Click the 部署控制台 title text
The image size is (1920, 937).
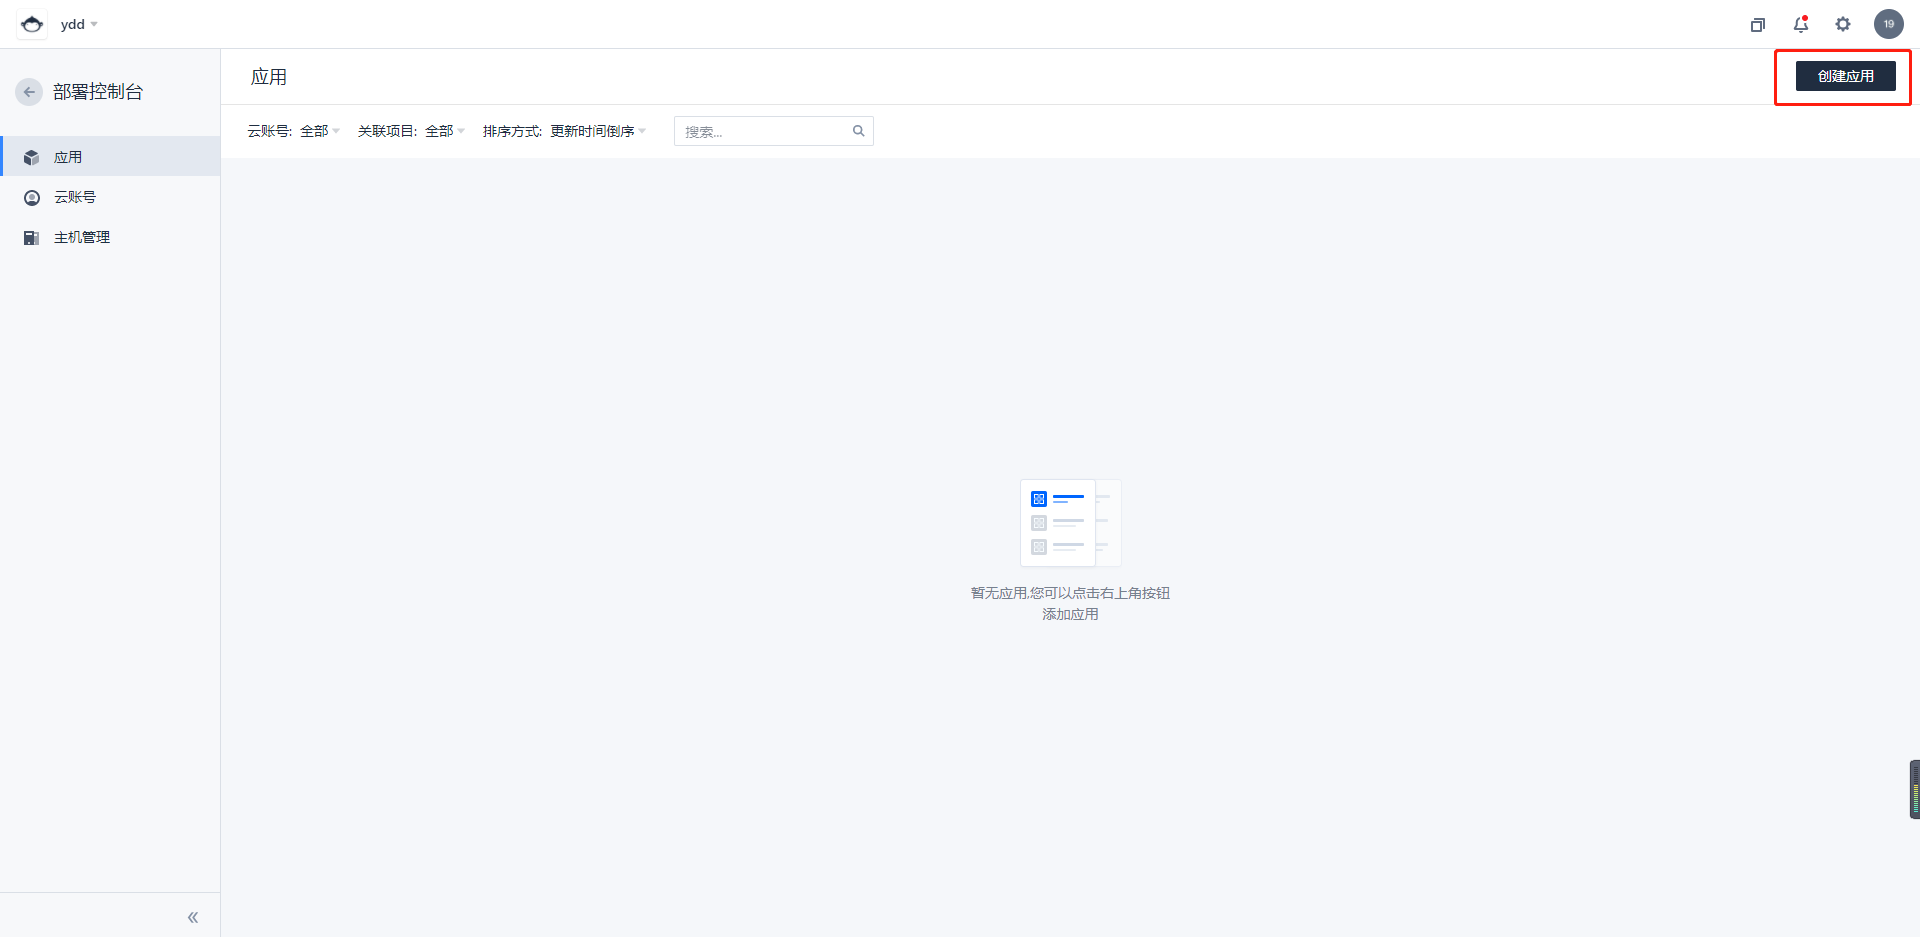pos(98,92)
